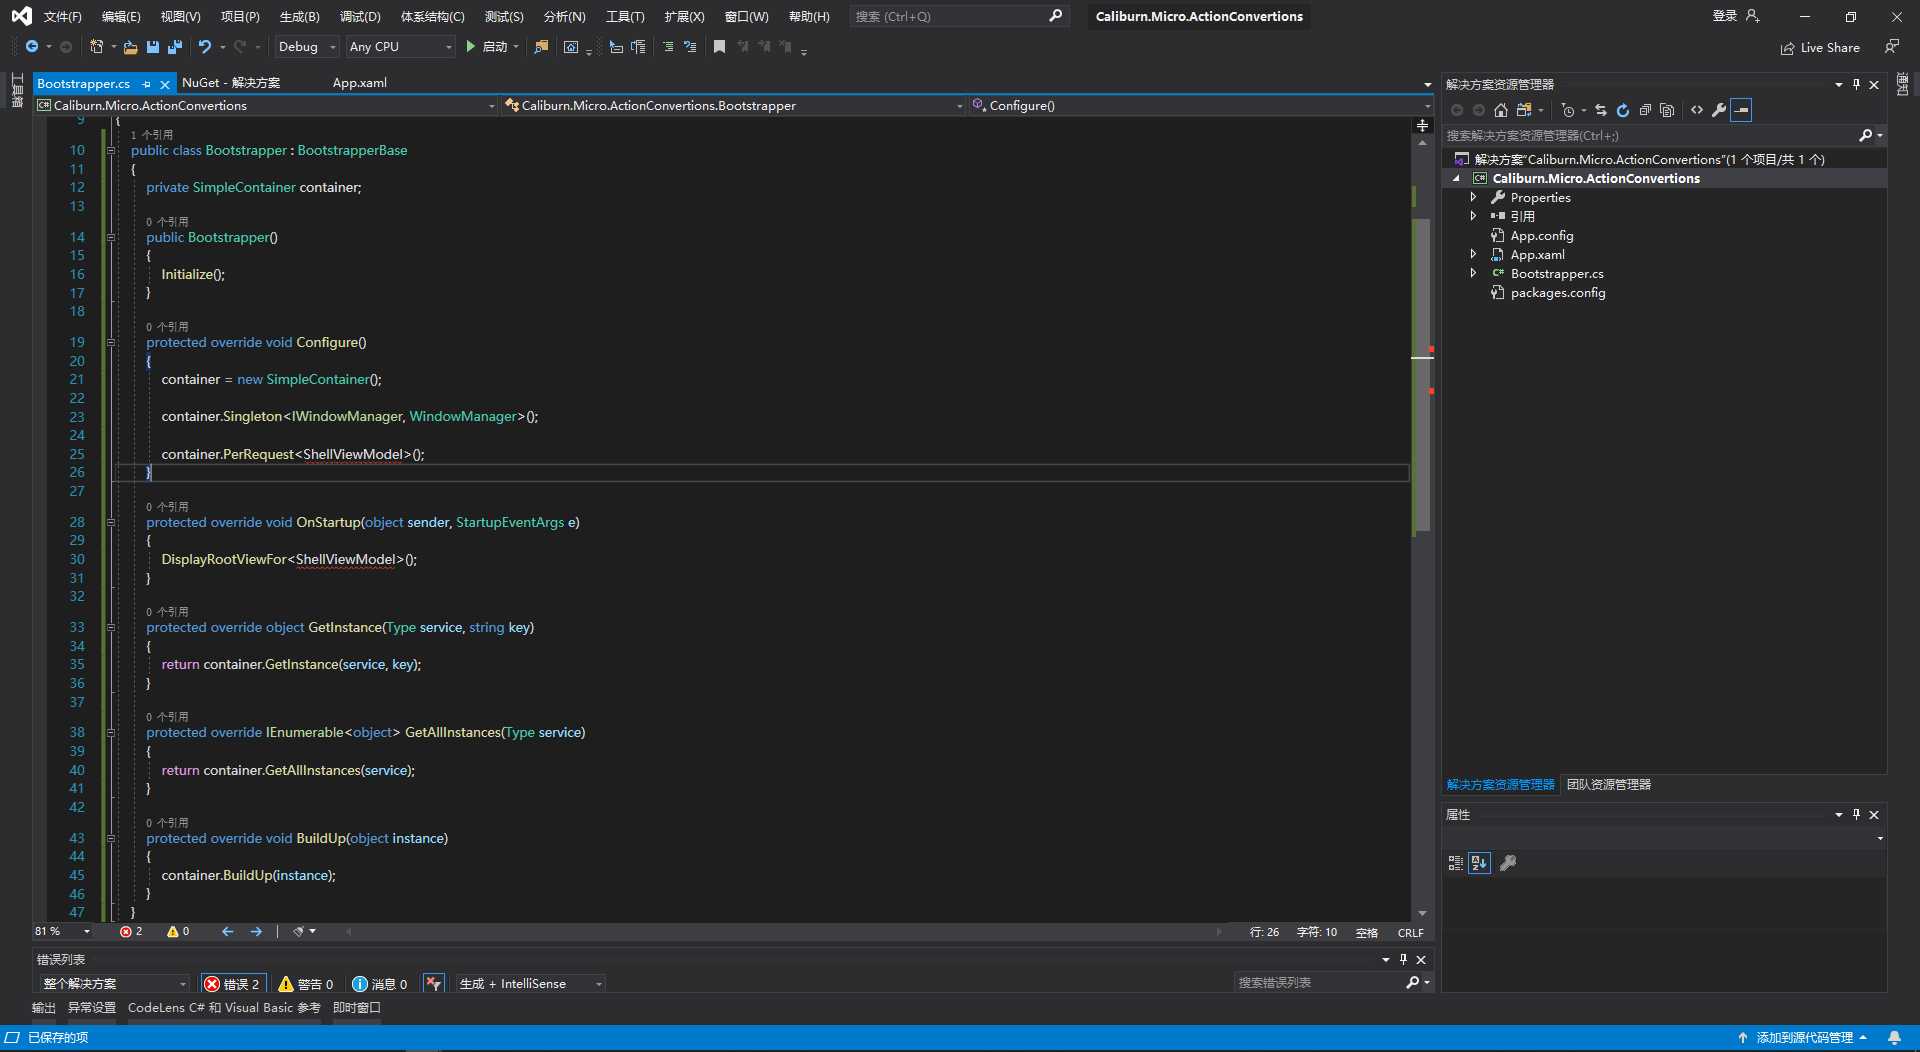Click the switch views icon in Solution Explorer

click(x=1524, y=110)
